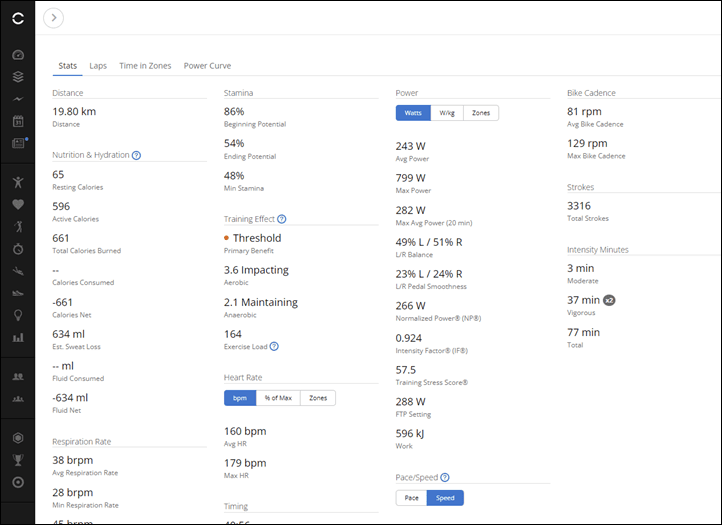The height and width of the screenshot is (525, 722).
Task: Click the 160 bpm Avg HR value
Action: click(245, 432)
